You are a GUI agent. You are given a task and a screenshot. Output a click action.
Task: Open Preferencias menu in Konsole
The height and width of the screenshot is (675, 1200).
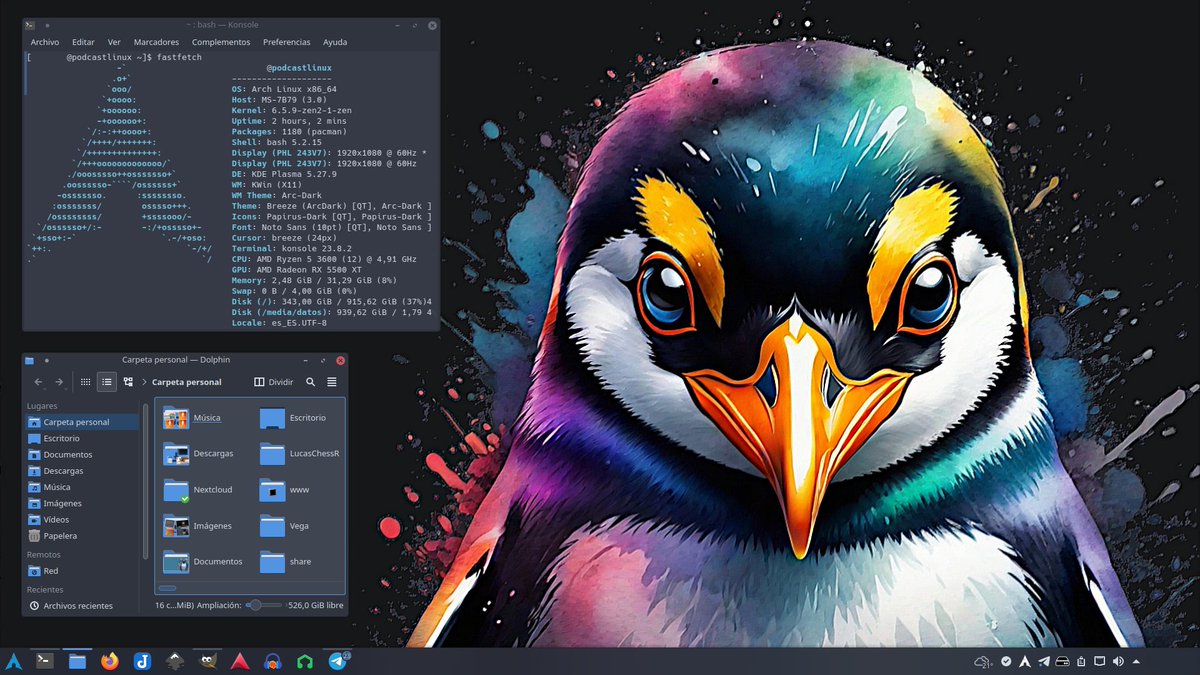(287, 42)
